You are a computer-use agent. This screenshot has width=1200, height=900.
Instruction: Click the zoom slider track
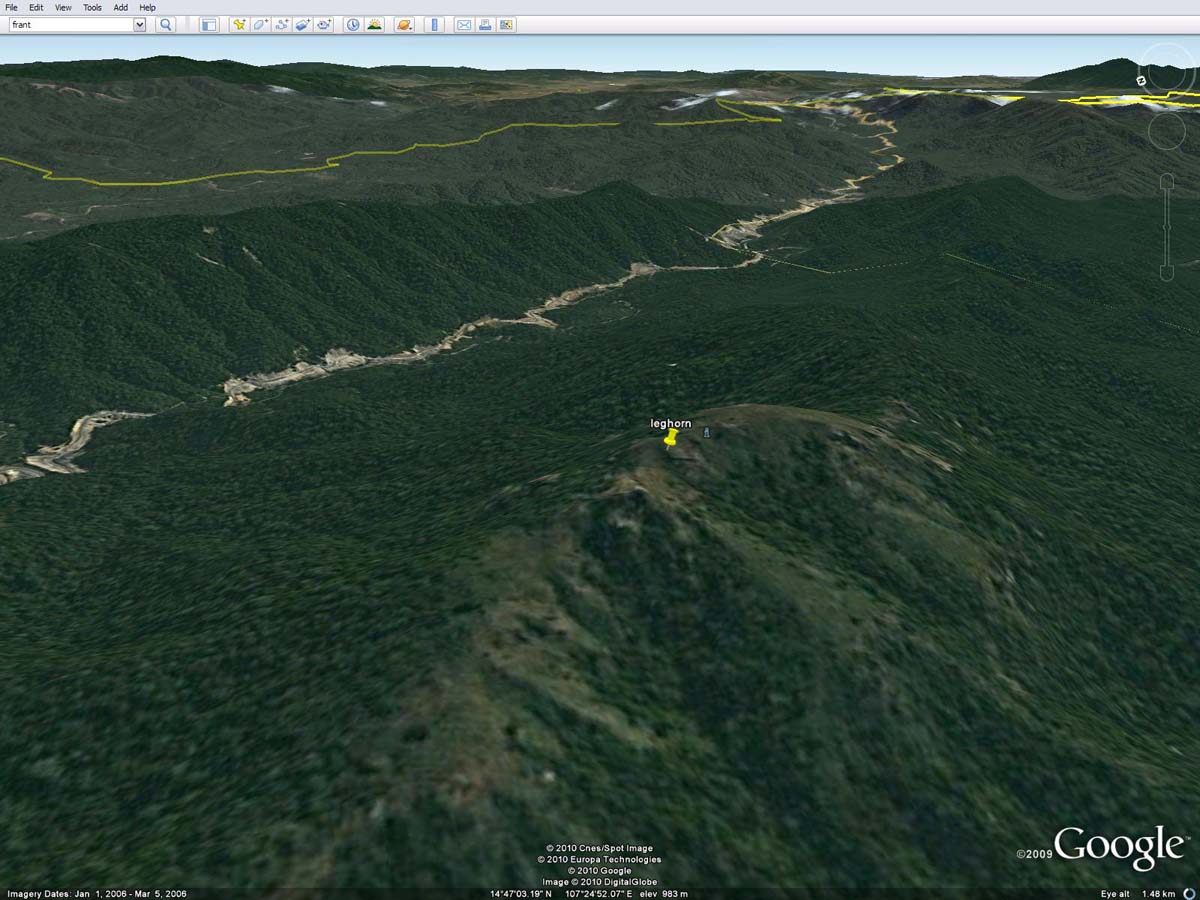(1167, 228)
